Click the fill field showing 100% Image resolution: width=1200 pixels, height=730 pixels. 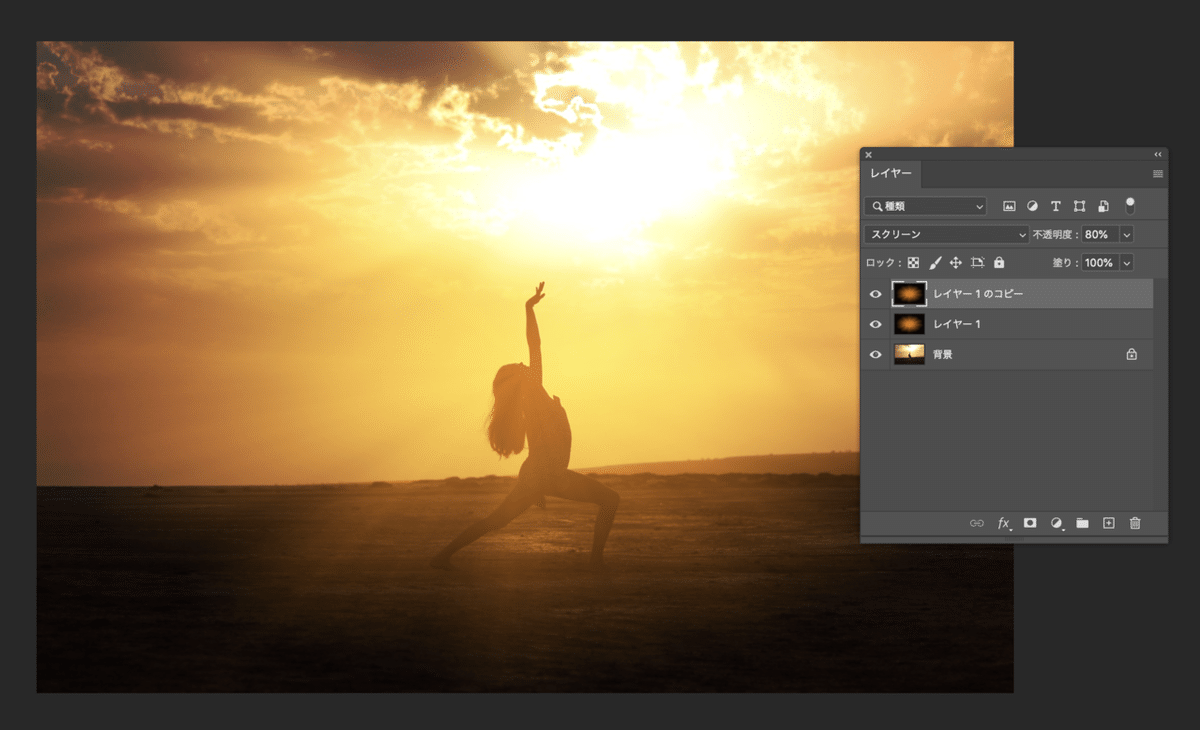[x=1100, y=262]
